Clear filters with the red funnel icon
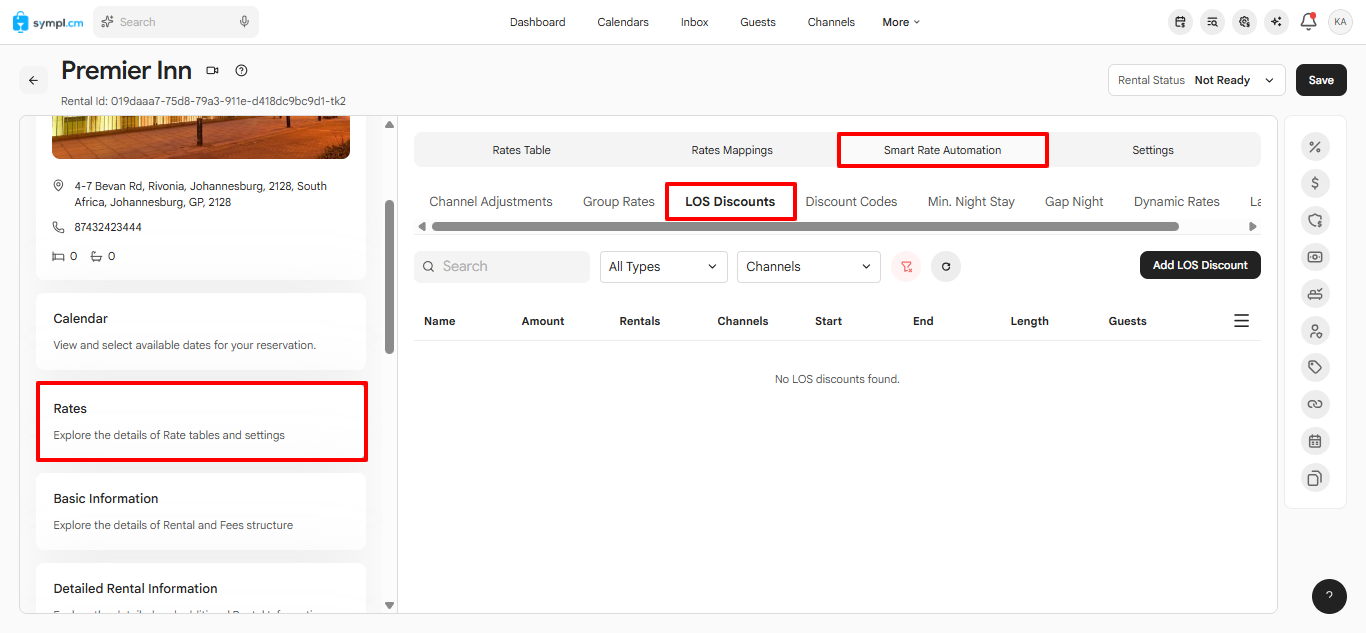Viewport: 1366px width, 633px height. (x=906, y=267)
